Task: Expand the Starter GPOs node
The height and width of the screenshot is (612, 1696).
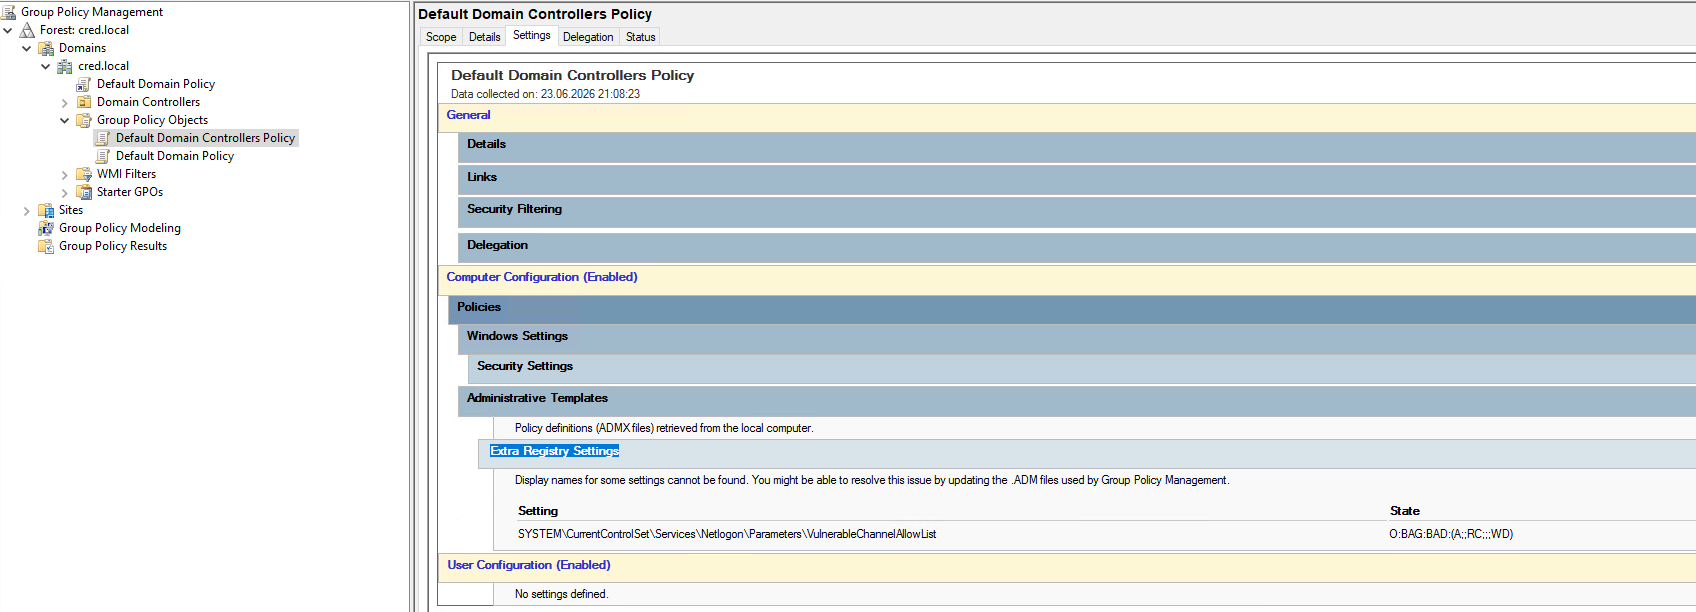Action: 65,193
